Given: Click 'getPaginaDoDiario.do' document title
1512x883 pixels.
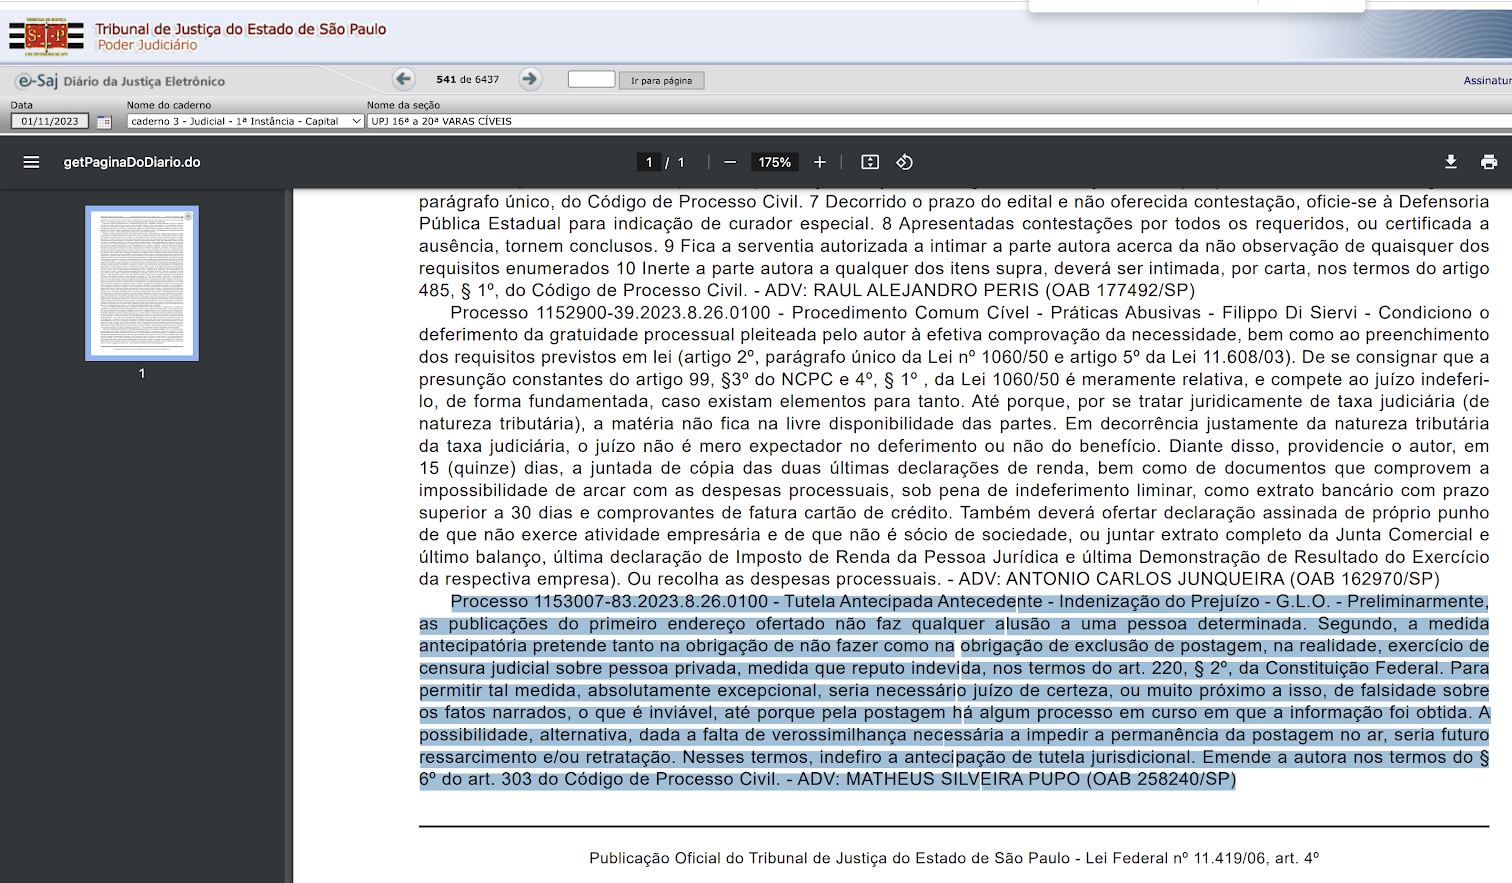Looking at the screenshot, I should point(132,162).
